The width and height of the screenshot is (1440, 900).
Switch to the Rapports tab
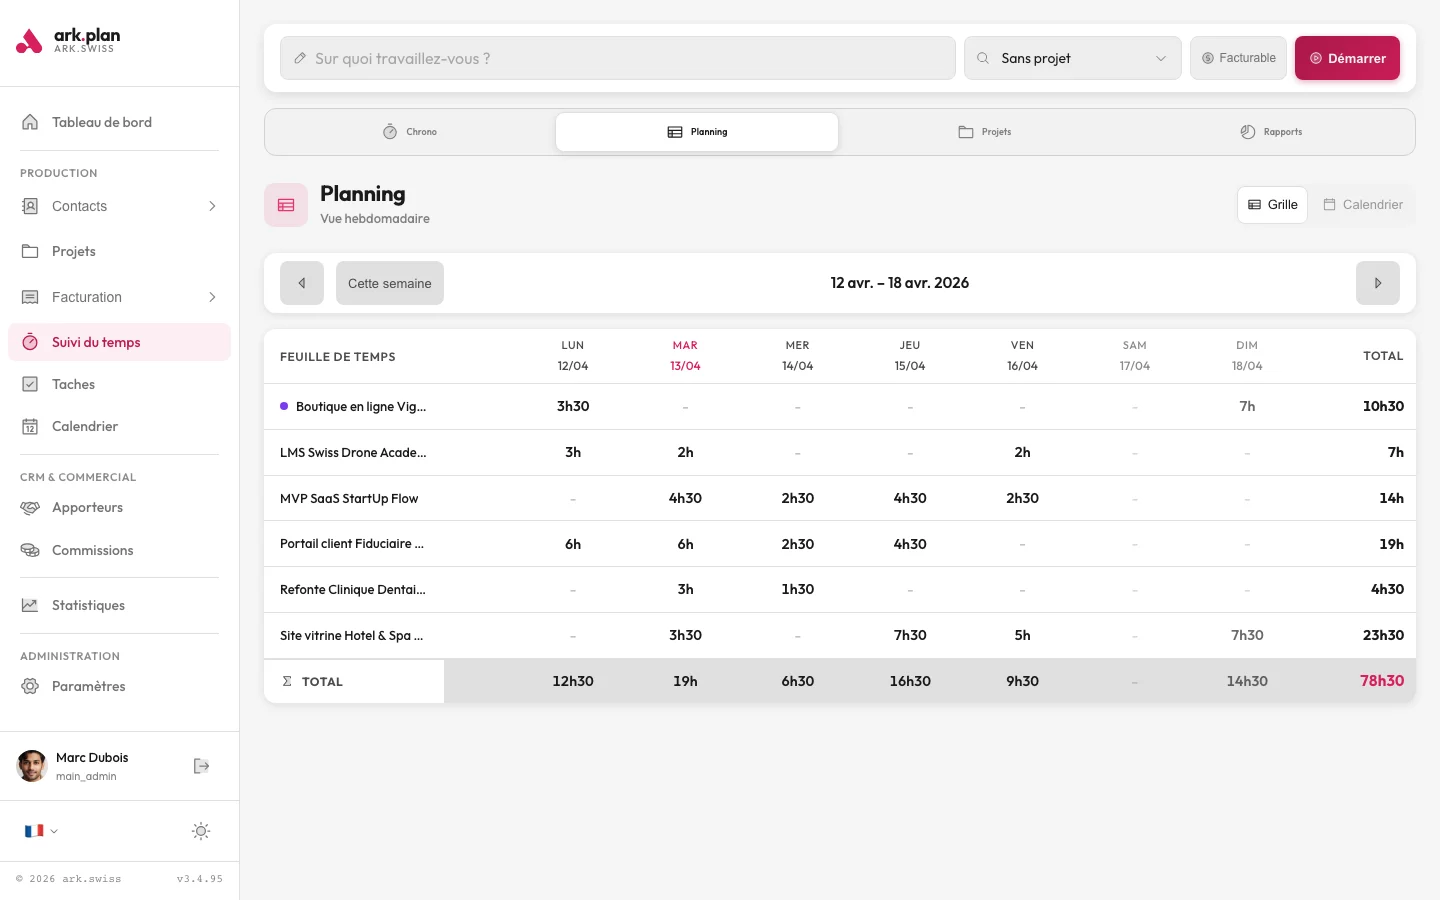tap(1271, 132)
